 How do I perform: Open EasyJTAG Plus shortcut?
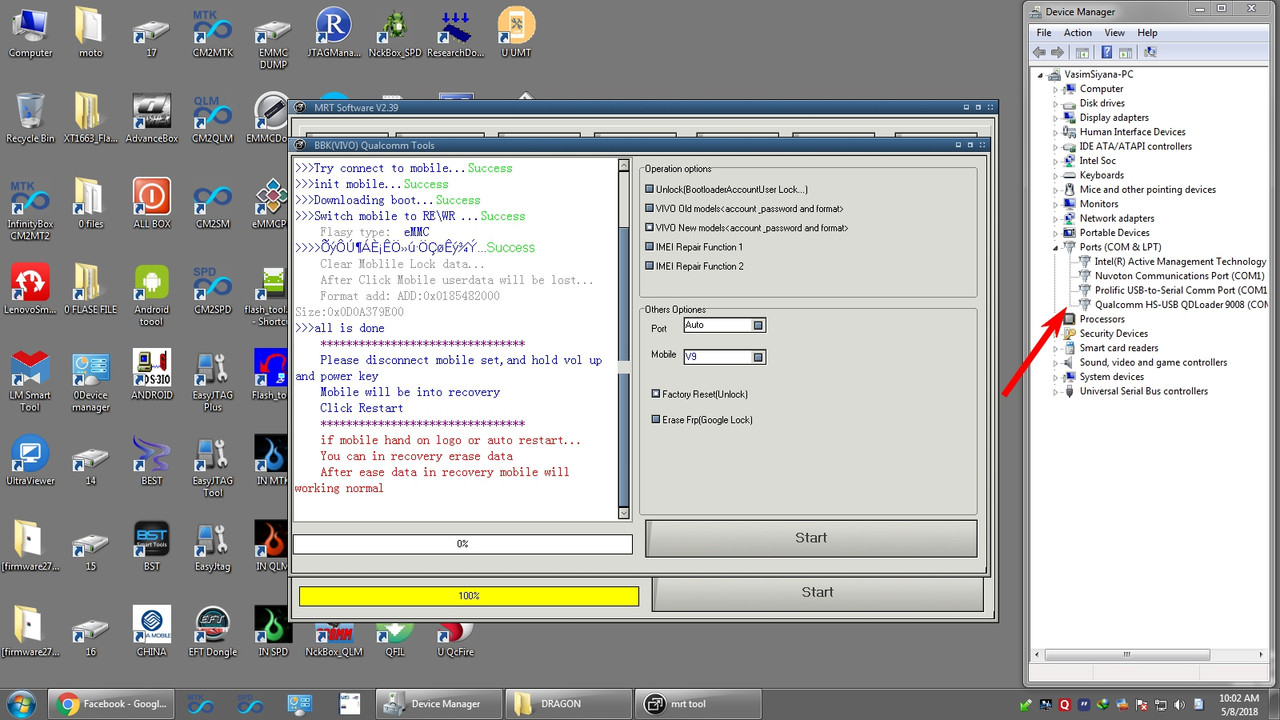click(x=212, y=382)
